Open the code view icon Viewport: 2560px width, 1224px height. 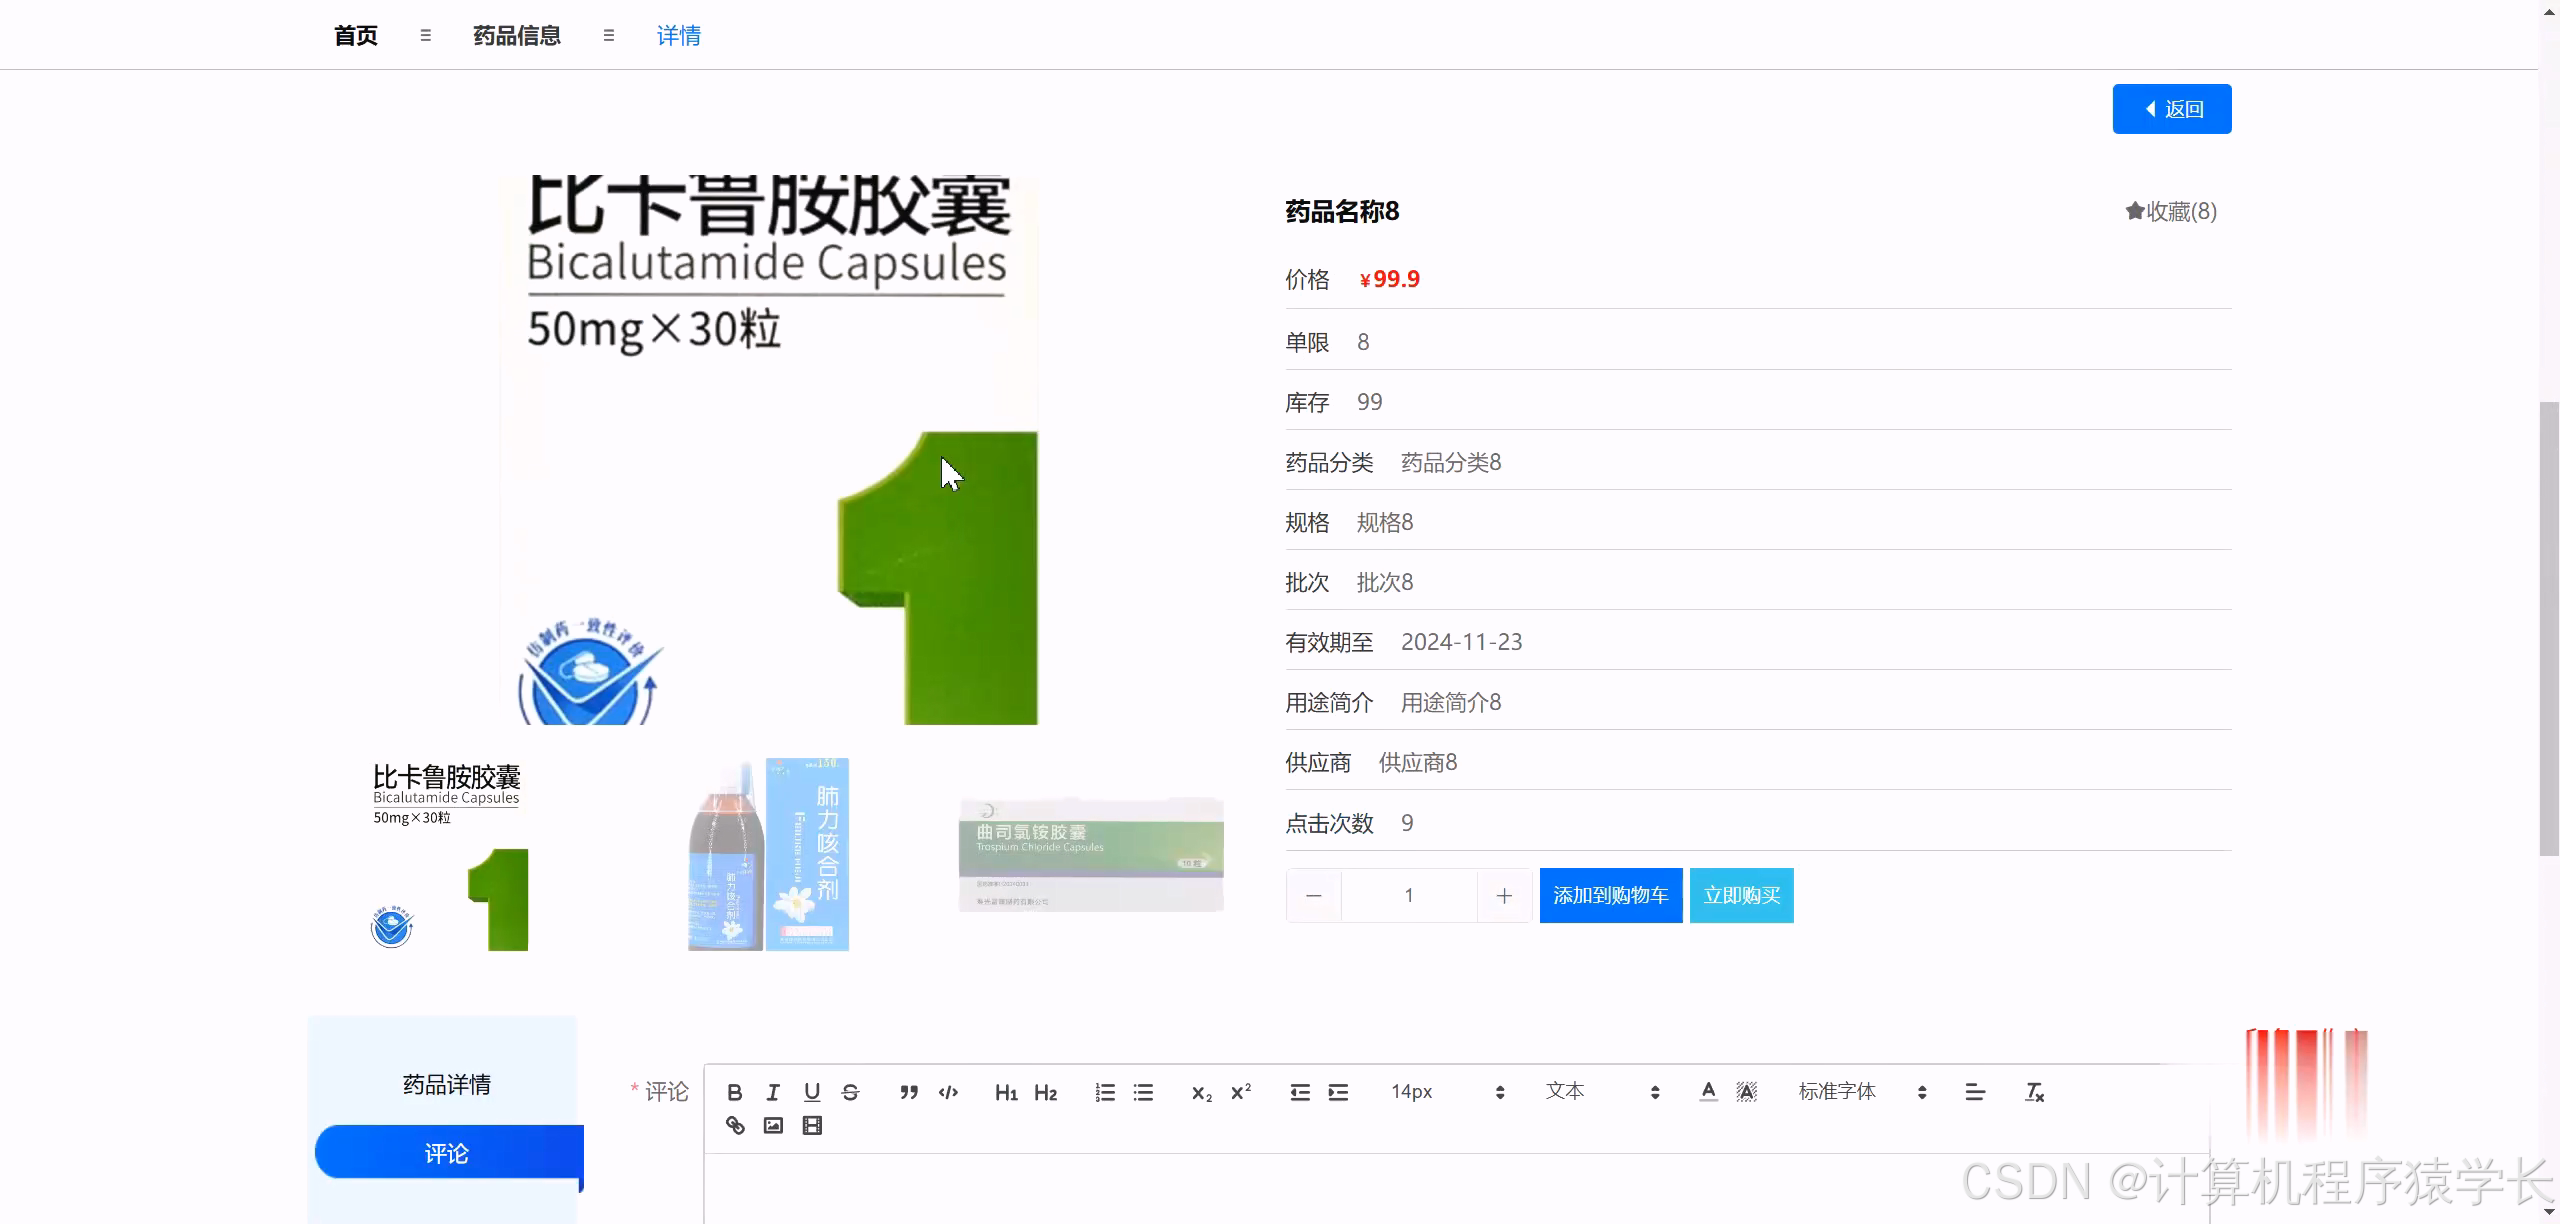click(947, 1092)
